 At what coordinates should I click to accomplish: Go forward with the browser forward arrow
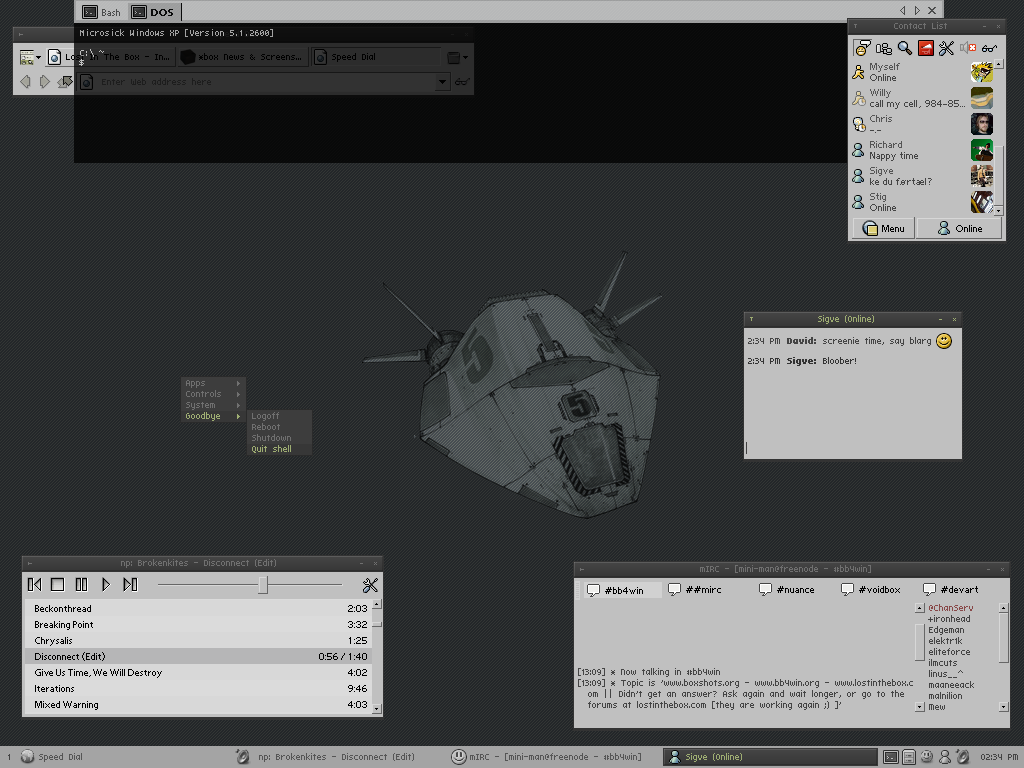(x=44, y=82)
